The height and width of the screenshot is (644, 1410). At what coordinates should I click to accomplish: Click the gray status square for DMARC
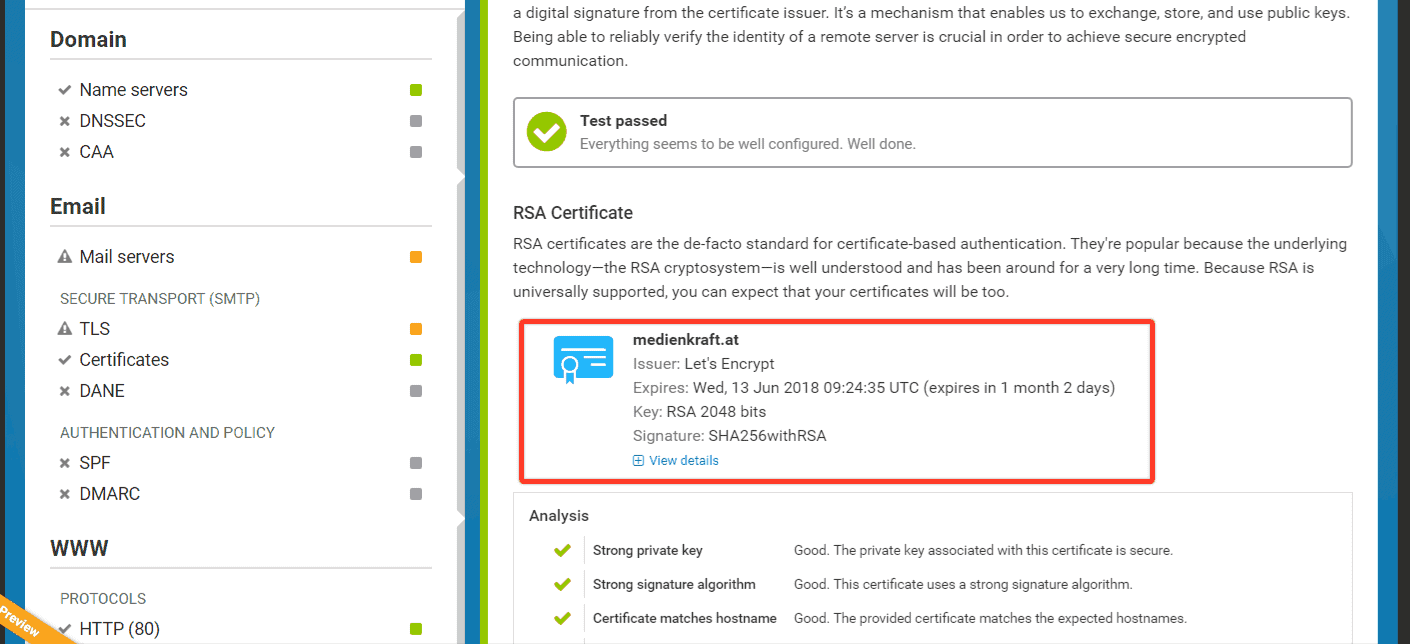coord(416,494)
